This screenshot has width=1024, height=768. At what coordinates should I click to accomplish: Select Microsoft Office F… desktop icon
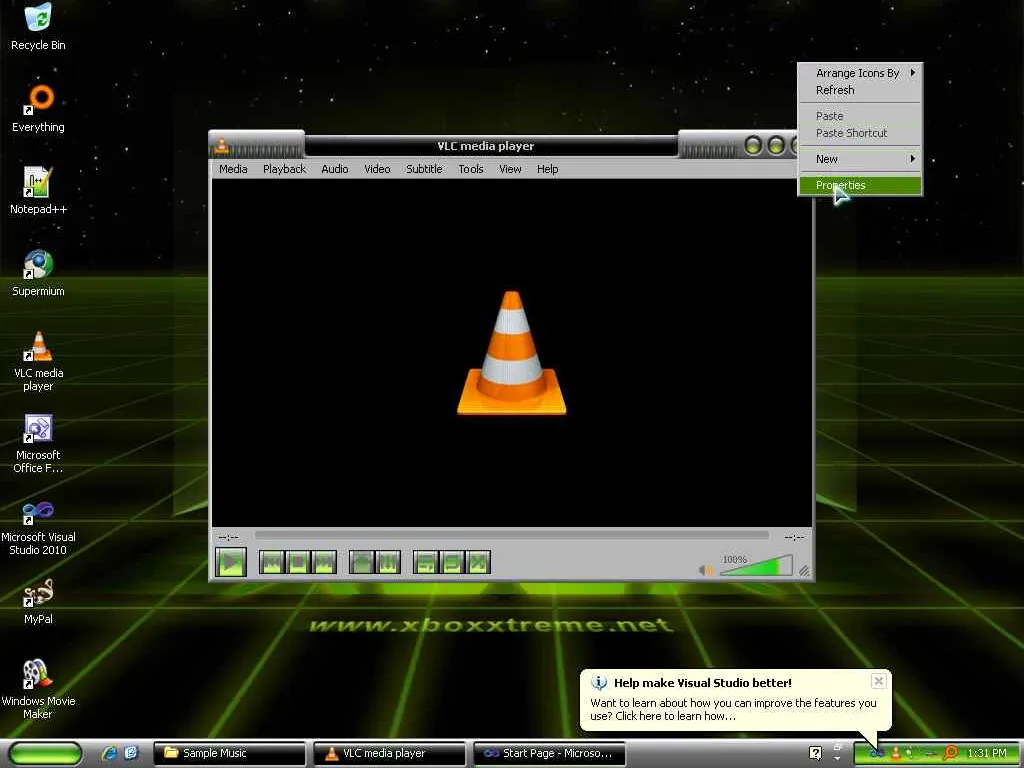point(38,443)
